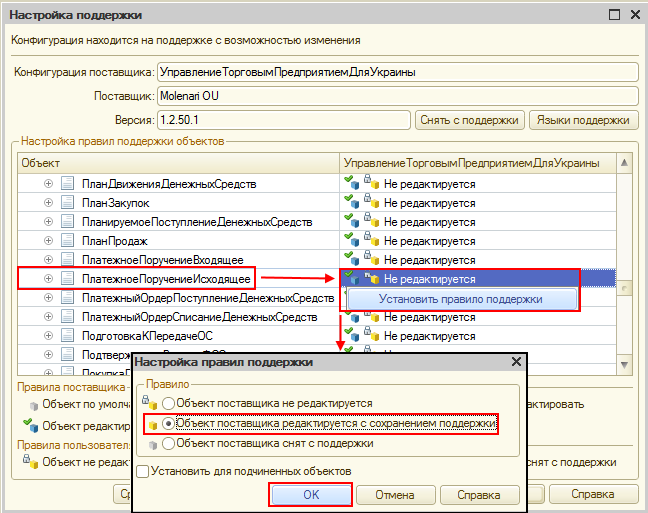Click gray cube icon of снят с поддержки rule
648x513 pixels.
(153, 445)
